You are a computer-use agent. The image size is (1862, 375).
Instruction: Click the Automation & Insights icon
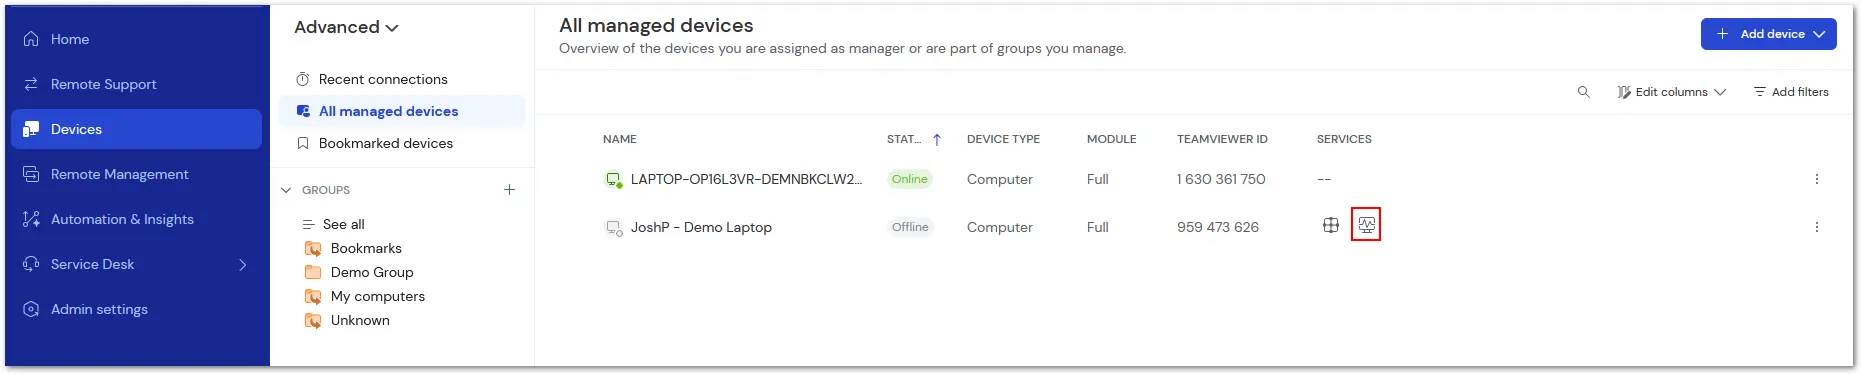tap(31, 219)
